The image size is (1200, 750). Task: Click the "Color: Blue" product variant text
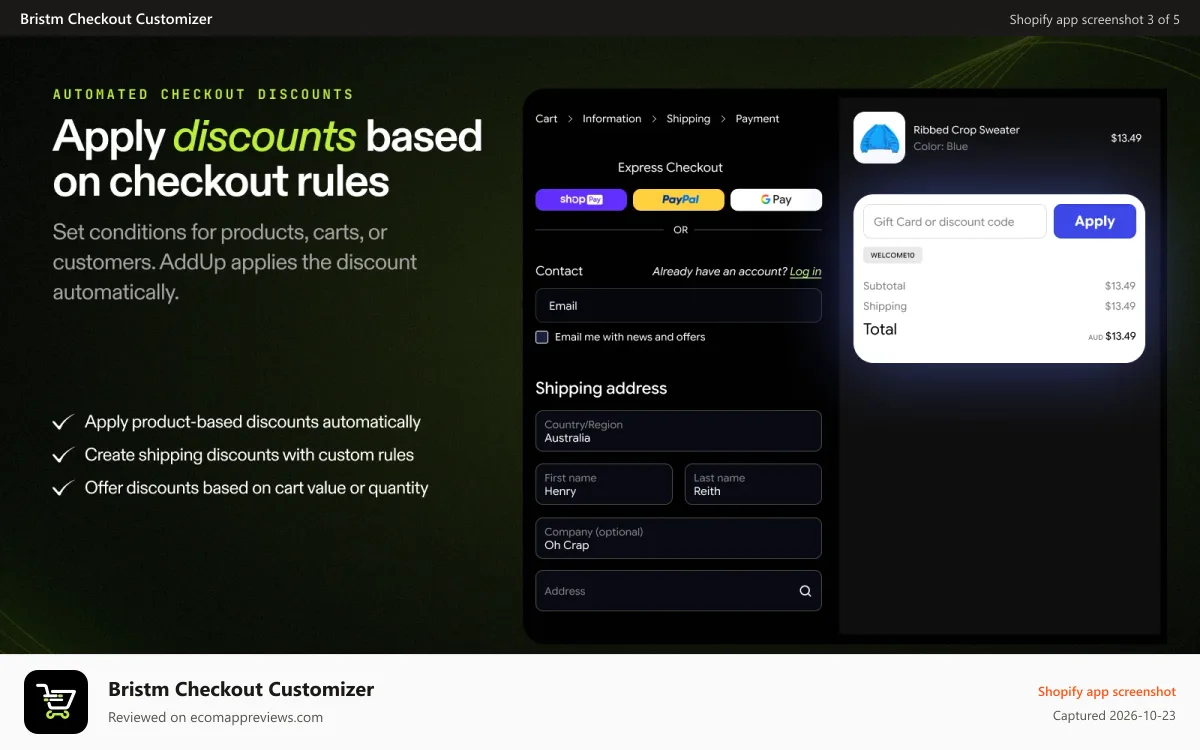pyautogui.click(x=940, y=146)
